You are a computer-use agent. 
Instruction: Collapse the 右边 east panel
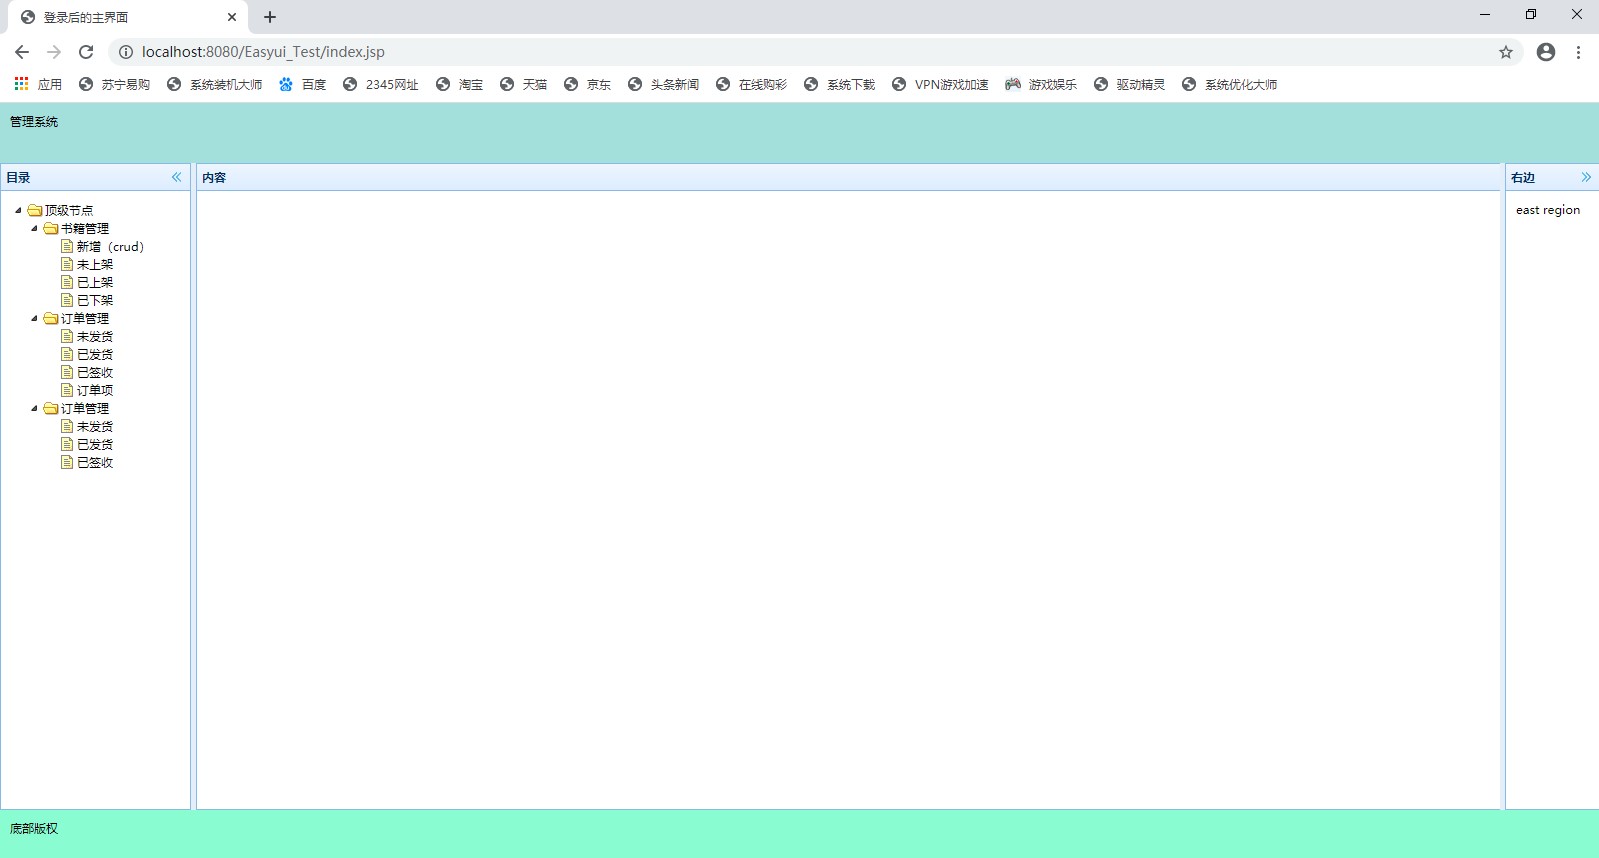click(x=1586, y=177)
